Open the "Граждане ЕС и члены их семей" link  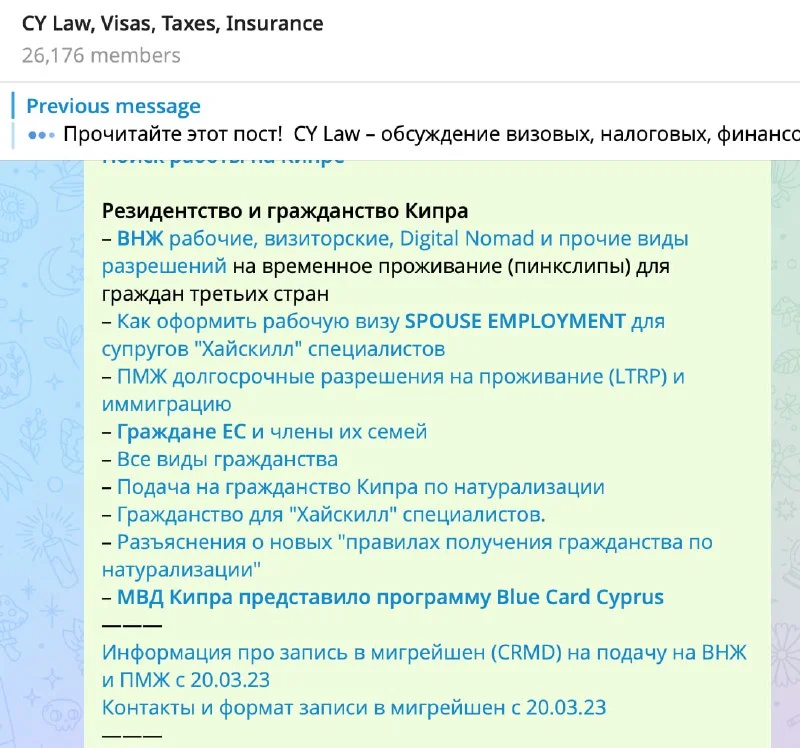tap(272, 432)
